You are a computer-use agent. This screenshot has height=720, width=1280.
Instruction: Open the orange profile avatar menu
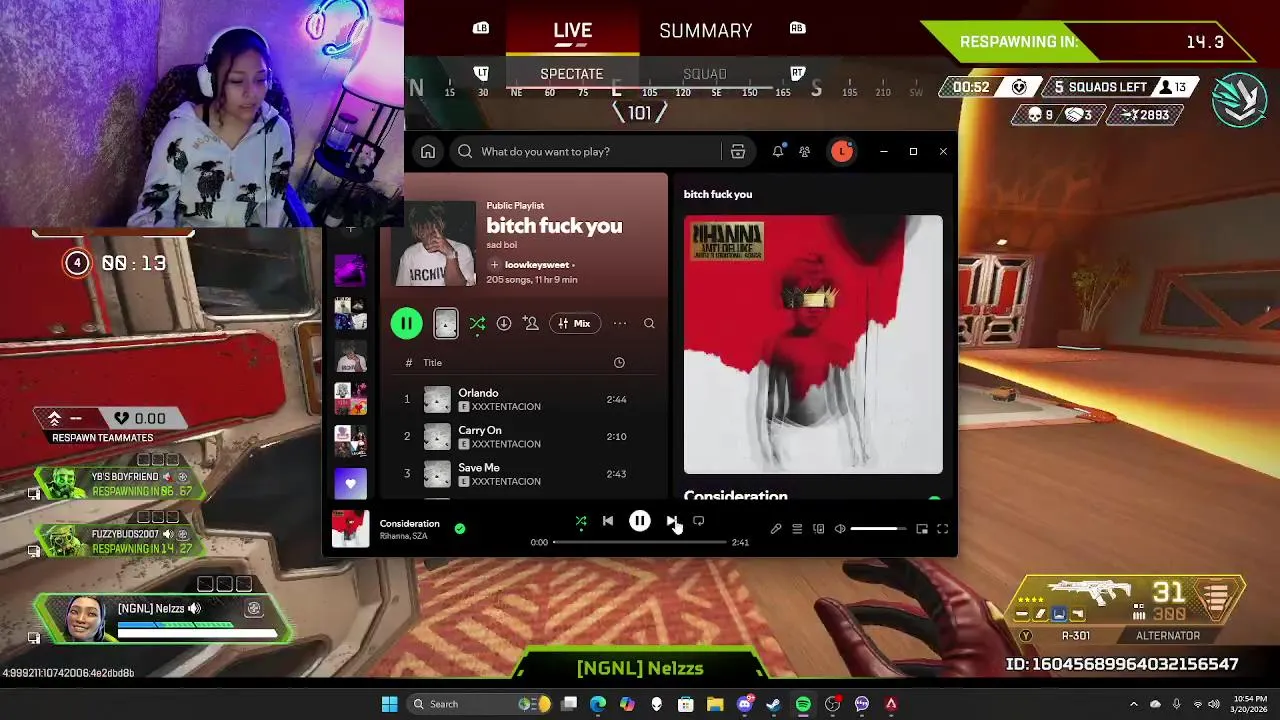(842, 151)
